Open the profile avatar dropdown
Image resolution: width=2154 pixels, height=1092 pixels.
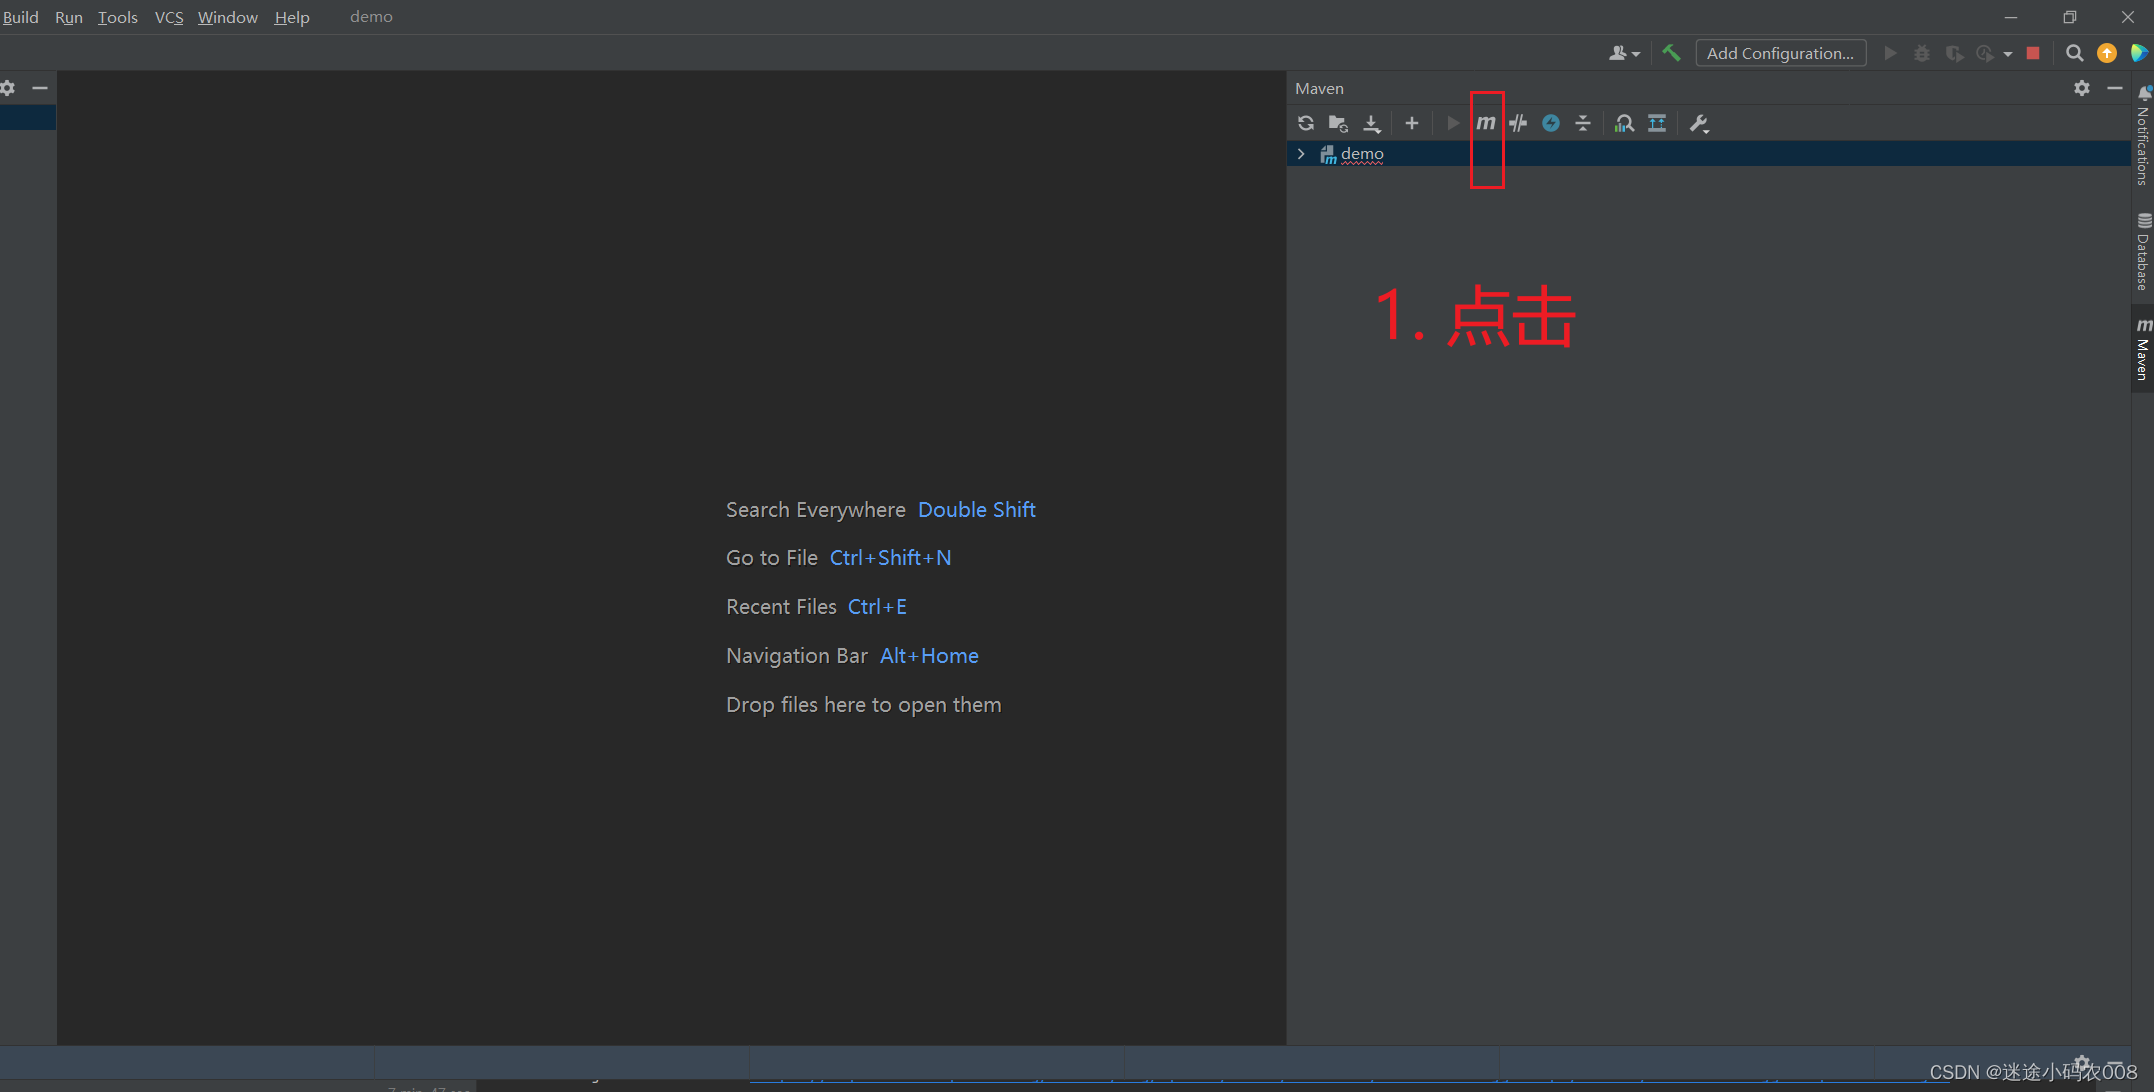(1623, 52)
